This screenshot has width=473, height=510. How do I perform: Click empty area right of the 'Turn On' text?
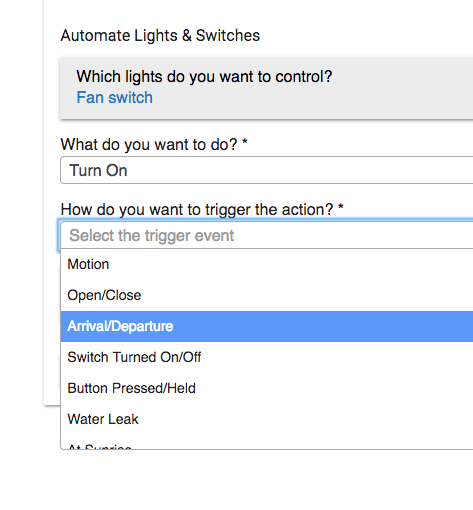pos(300,170)
